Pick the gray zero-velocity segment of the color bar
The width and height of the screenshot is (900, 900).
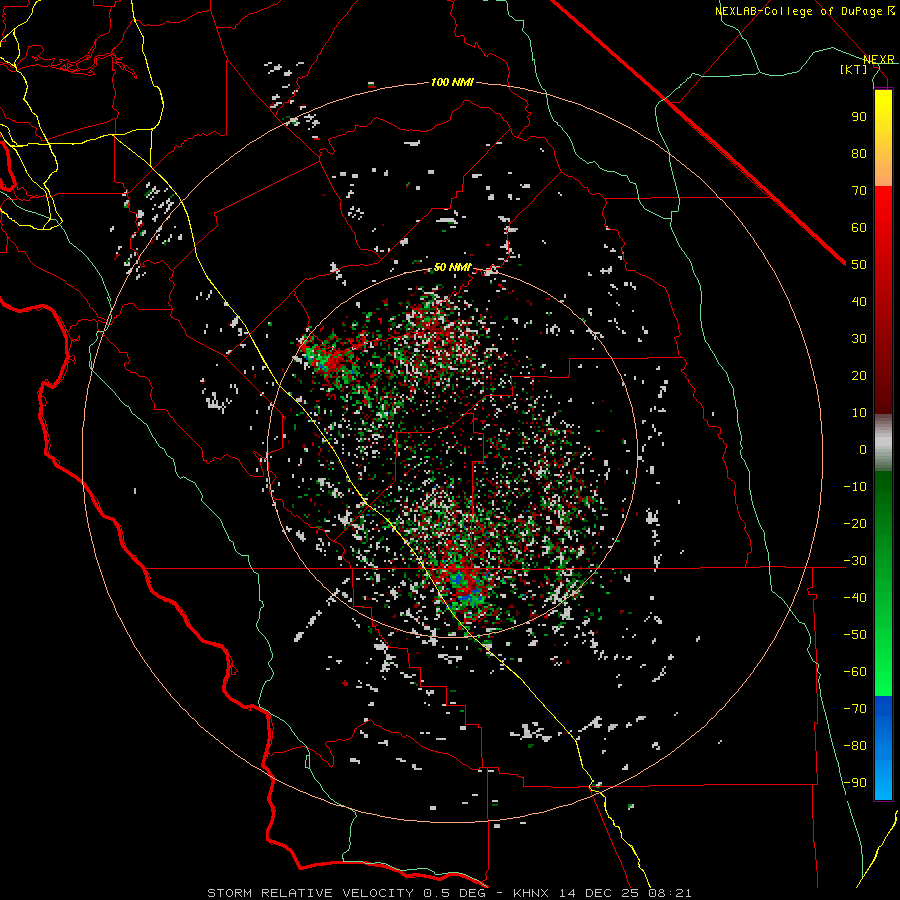[x=883, y=442]
